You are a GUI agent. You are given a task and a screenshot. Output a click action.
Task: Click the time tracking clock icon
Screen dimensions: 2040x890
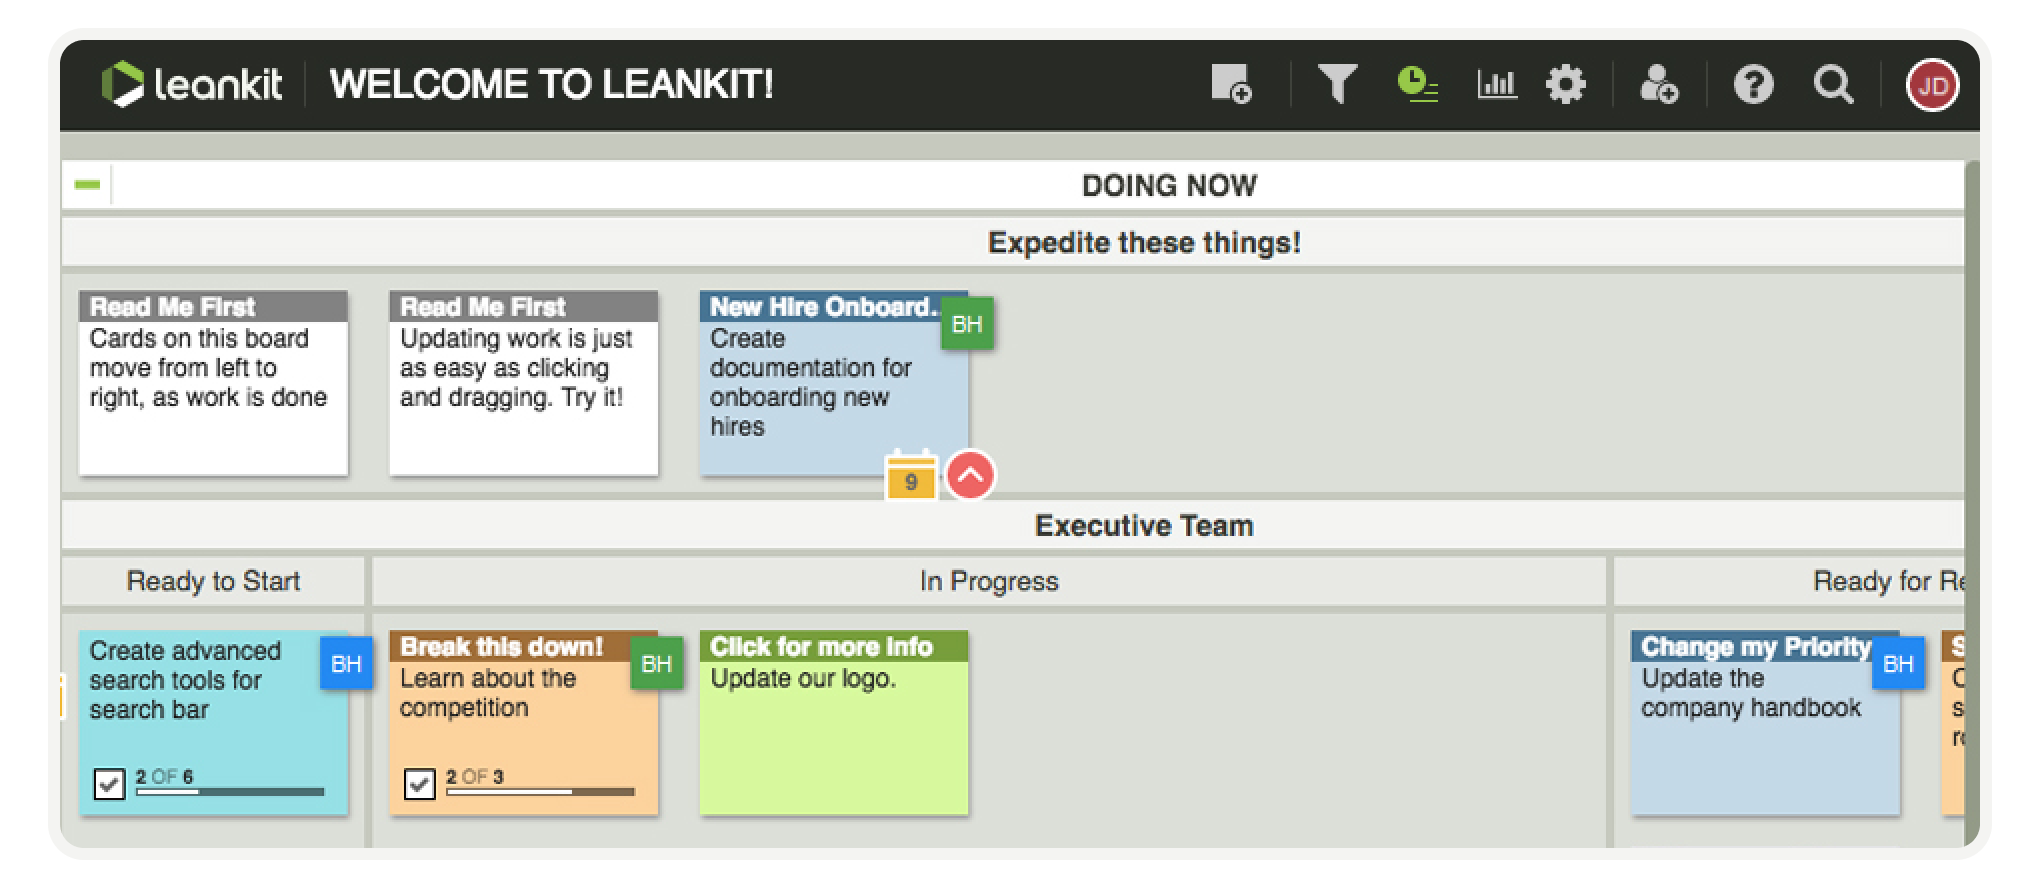tap(1417, 85)
